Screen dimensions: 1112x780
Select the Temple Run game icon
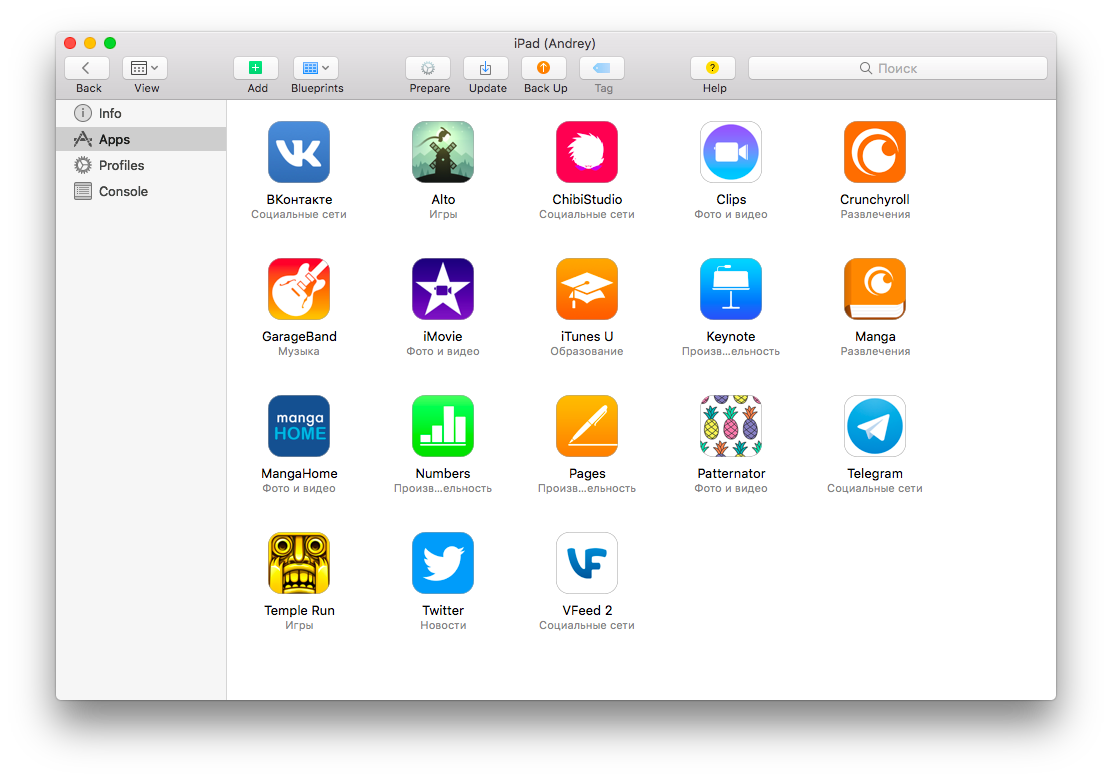click(x=299, y=563)
